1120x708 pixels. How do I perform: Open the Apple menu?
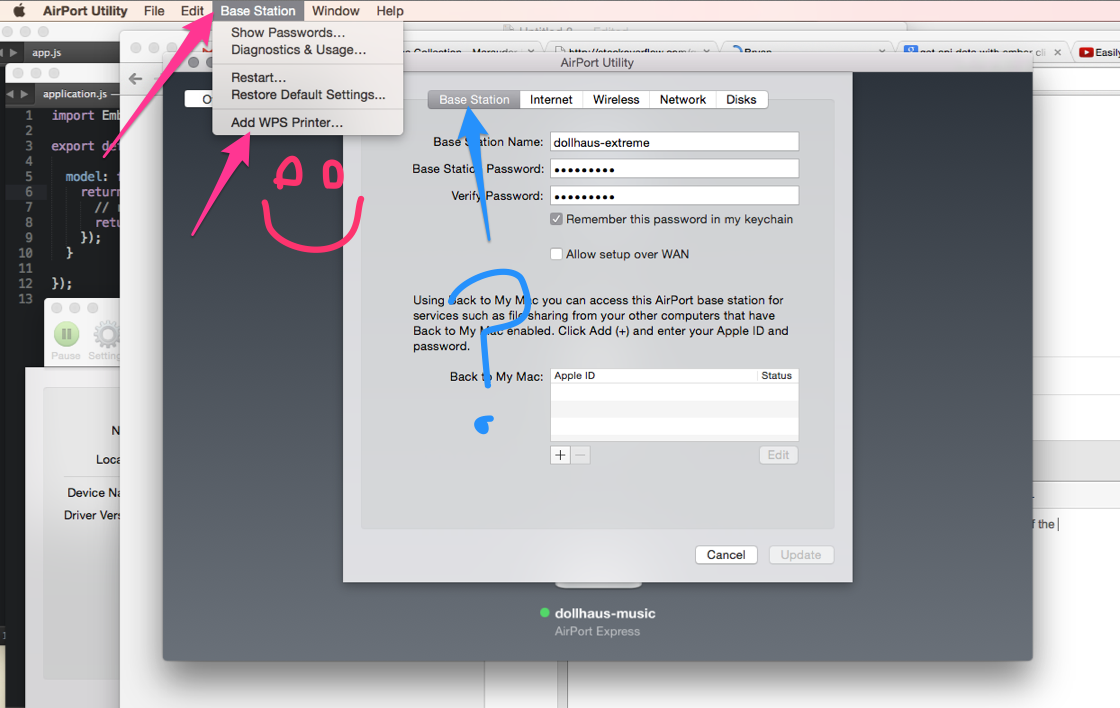tap(19, 11)
